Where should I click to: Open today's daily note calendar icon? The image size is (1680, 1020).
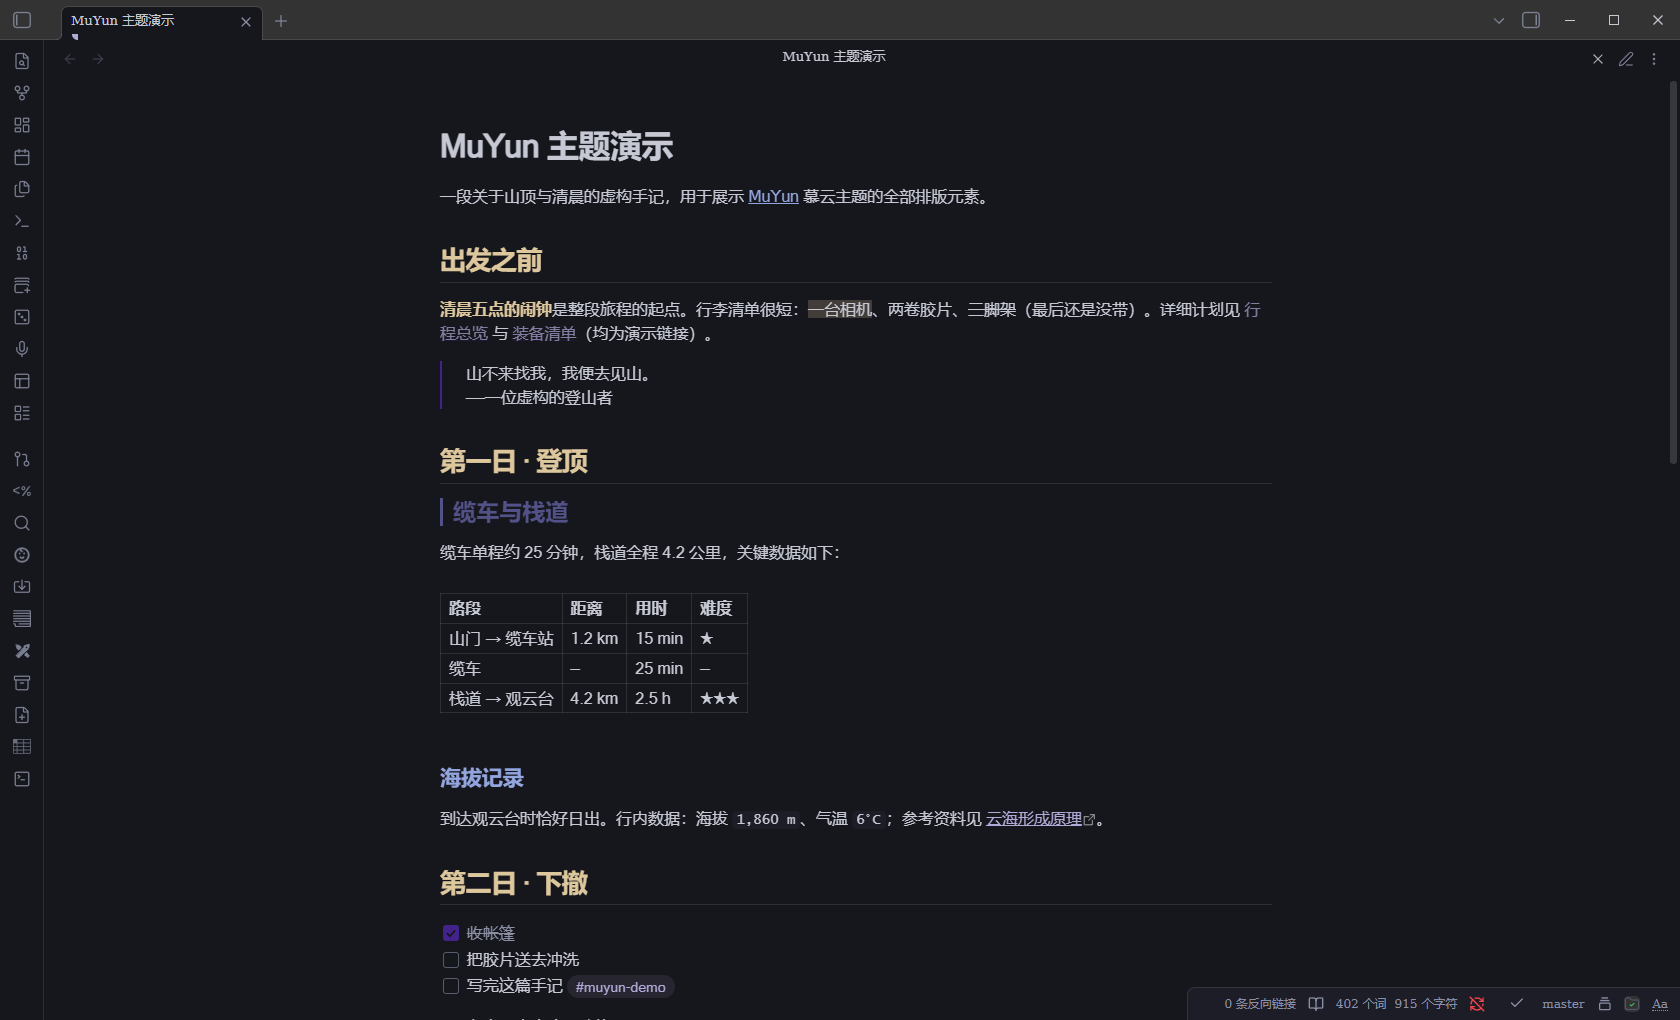coord(22,157)
